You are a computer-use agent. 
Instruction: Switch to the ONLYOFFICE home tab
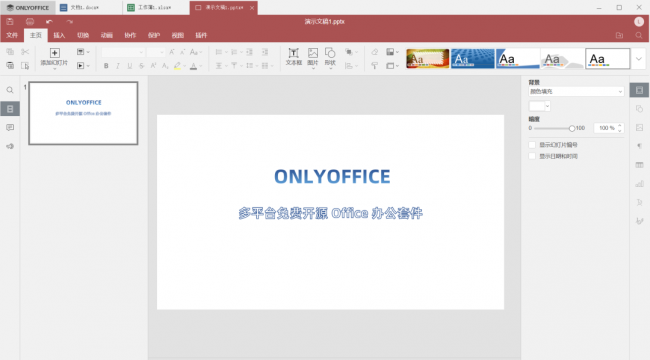click(28, 7)
